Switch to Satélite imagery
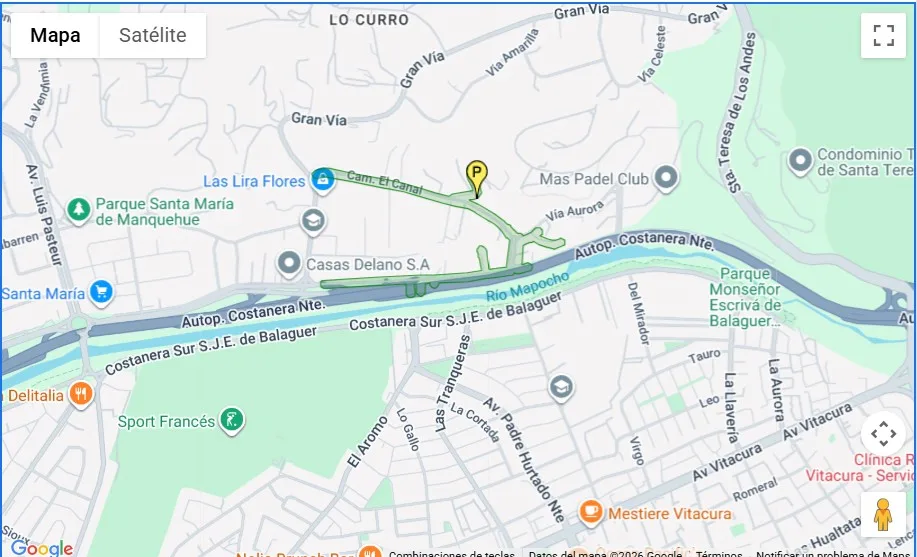Viewport: 917px width, 557px height. click(153, 35)
